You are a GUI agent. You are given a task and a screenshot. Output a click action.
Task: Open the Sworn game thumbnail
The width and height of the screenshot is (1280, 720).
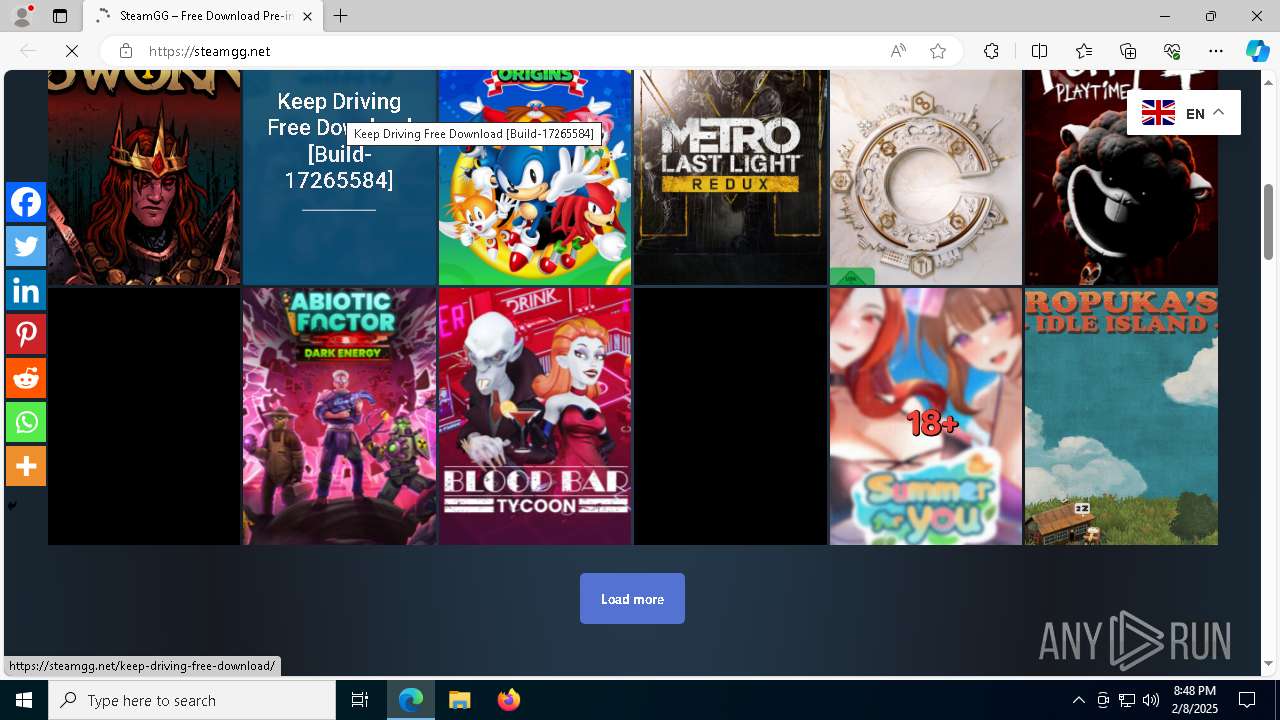[x=144, y=177]
